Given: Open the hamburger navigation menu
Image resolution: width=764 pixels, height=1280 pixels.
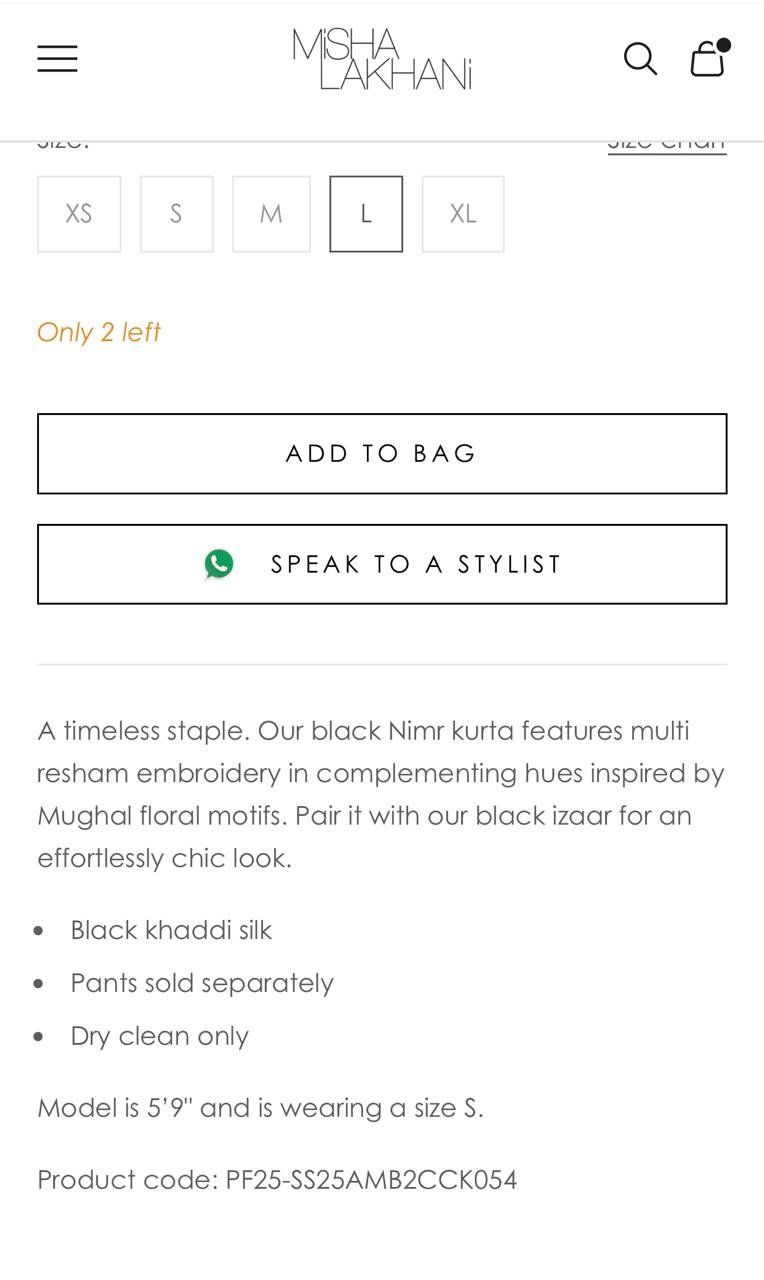Looking at the screenshot, I should [57, 59].
